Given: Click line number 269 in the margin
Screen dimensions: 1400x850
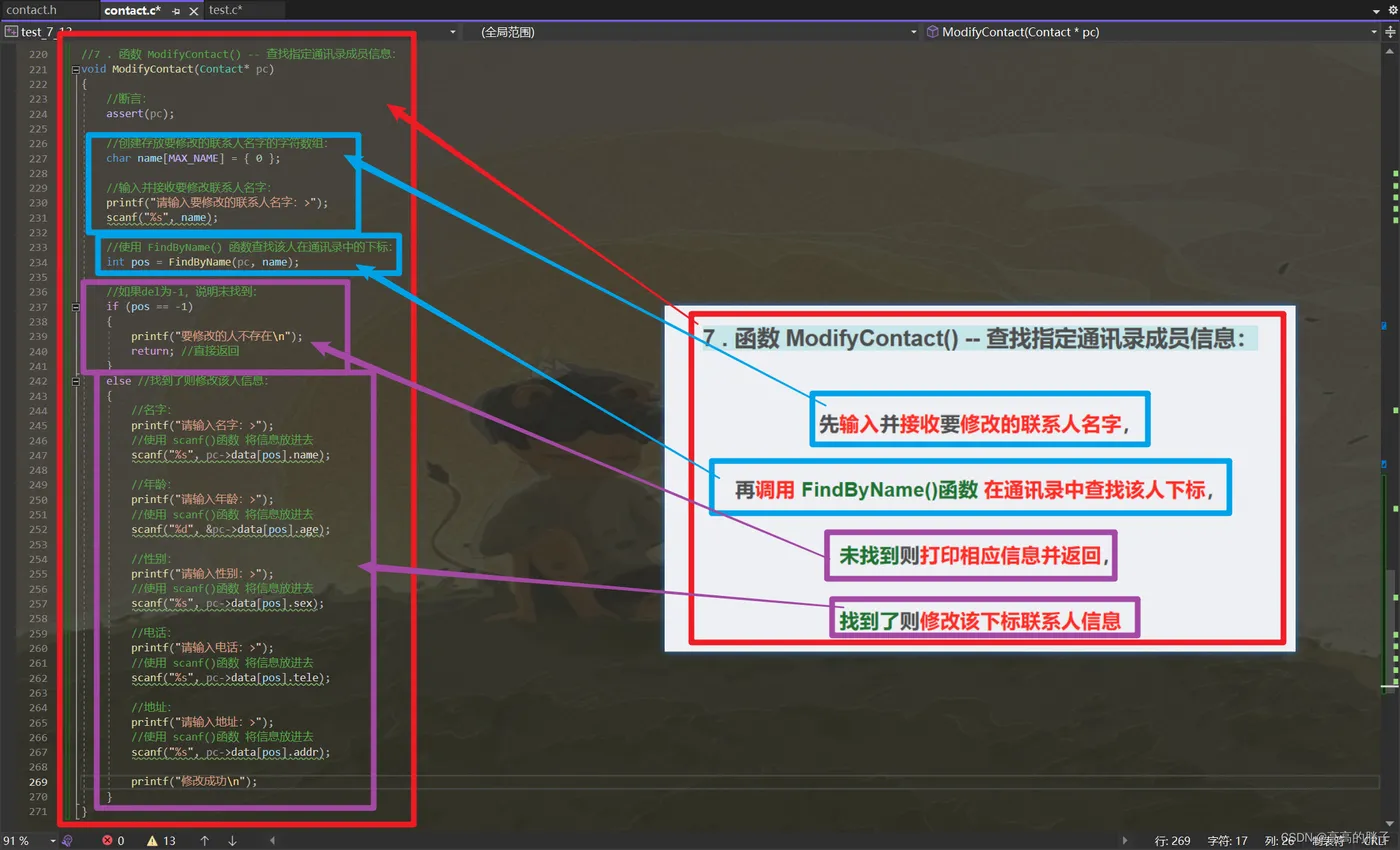Looking at the screenshot, I should point(38,782).
